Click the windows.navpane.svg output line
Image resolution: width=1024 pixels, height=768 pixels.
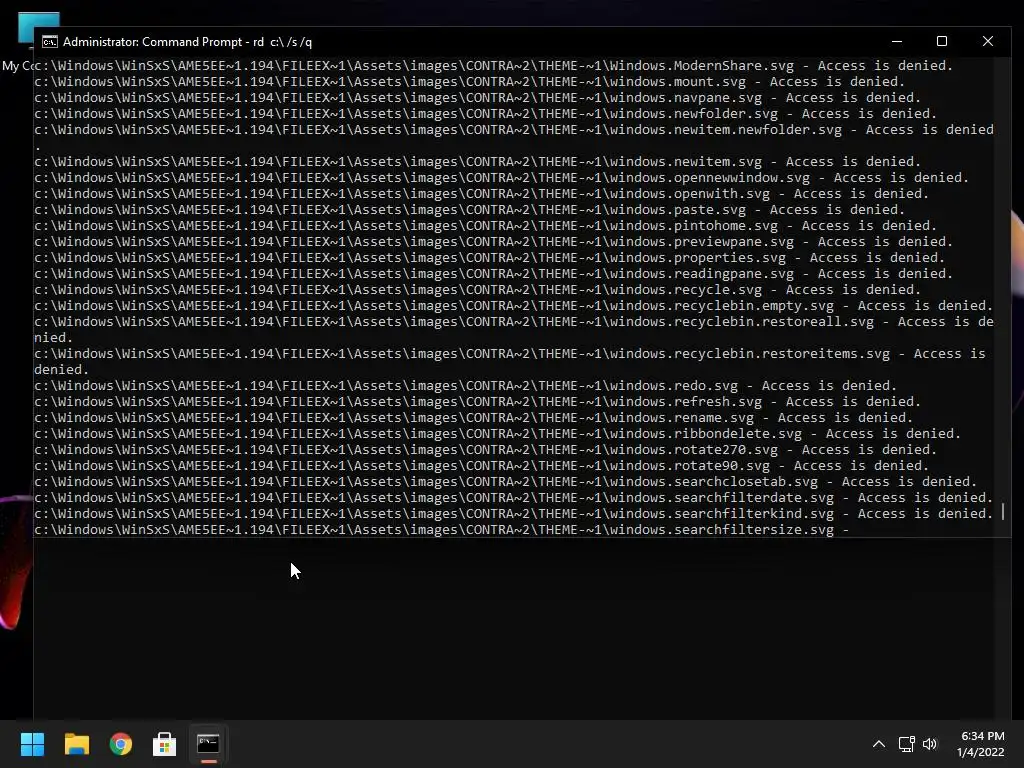tap(477, 97)
